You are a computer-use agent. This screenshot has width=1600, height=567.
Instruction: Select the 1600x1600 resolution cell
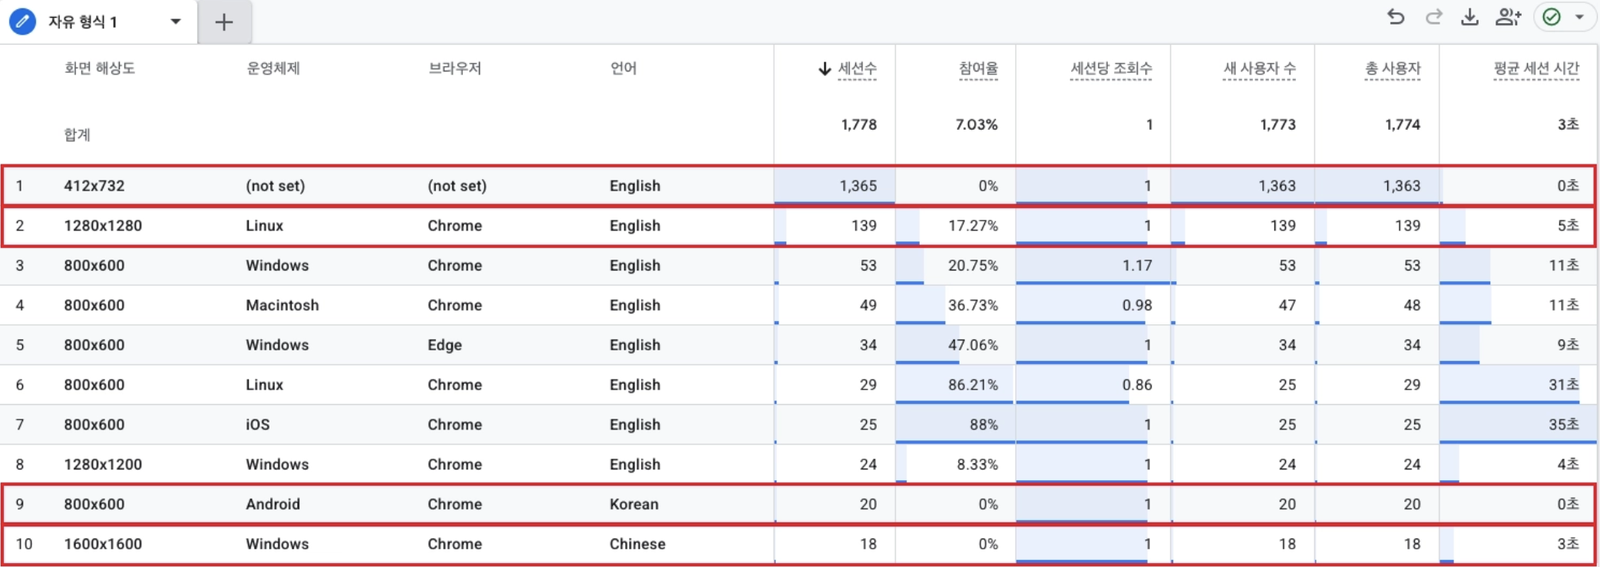pyautogui.click(x=103, y=544)
